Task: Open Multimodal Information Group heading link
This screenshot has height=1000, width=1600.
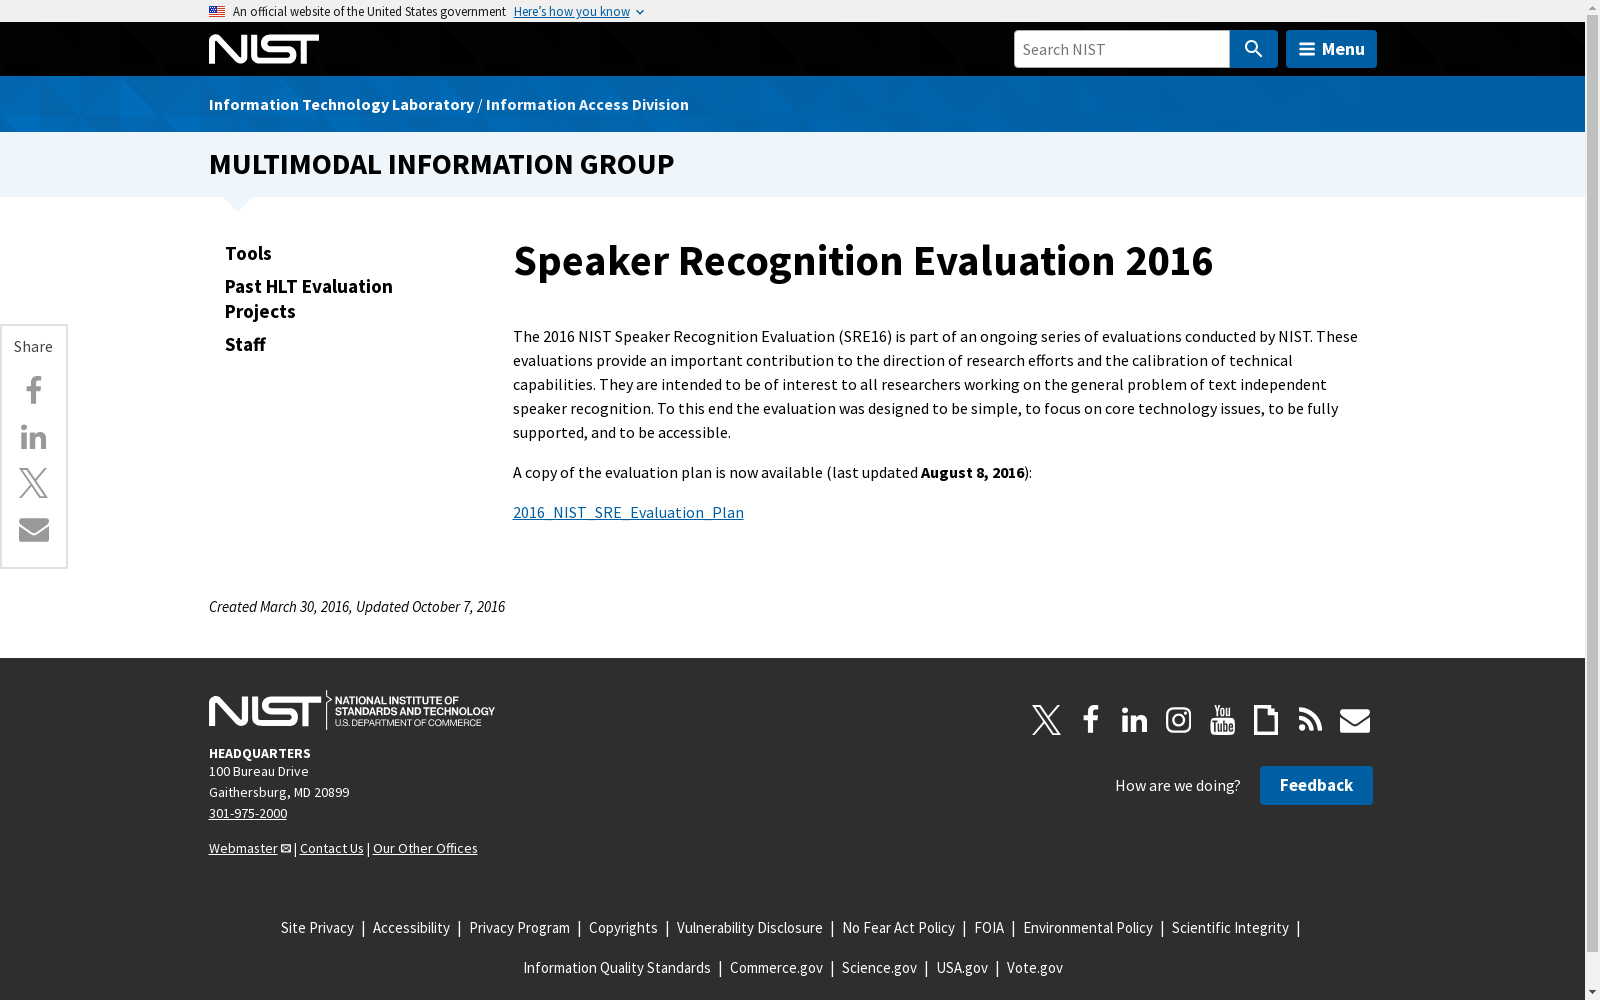Action: tap(441, 164)
